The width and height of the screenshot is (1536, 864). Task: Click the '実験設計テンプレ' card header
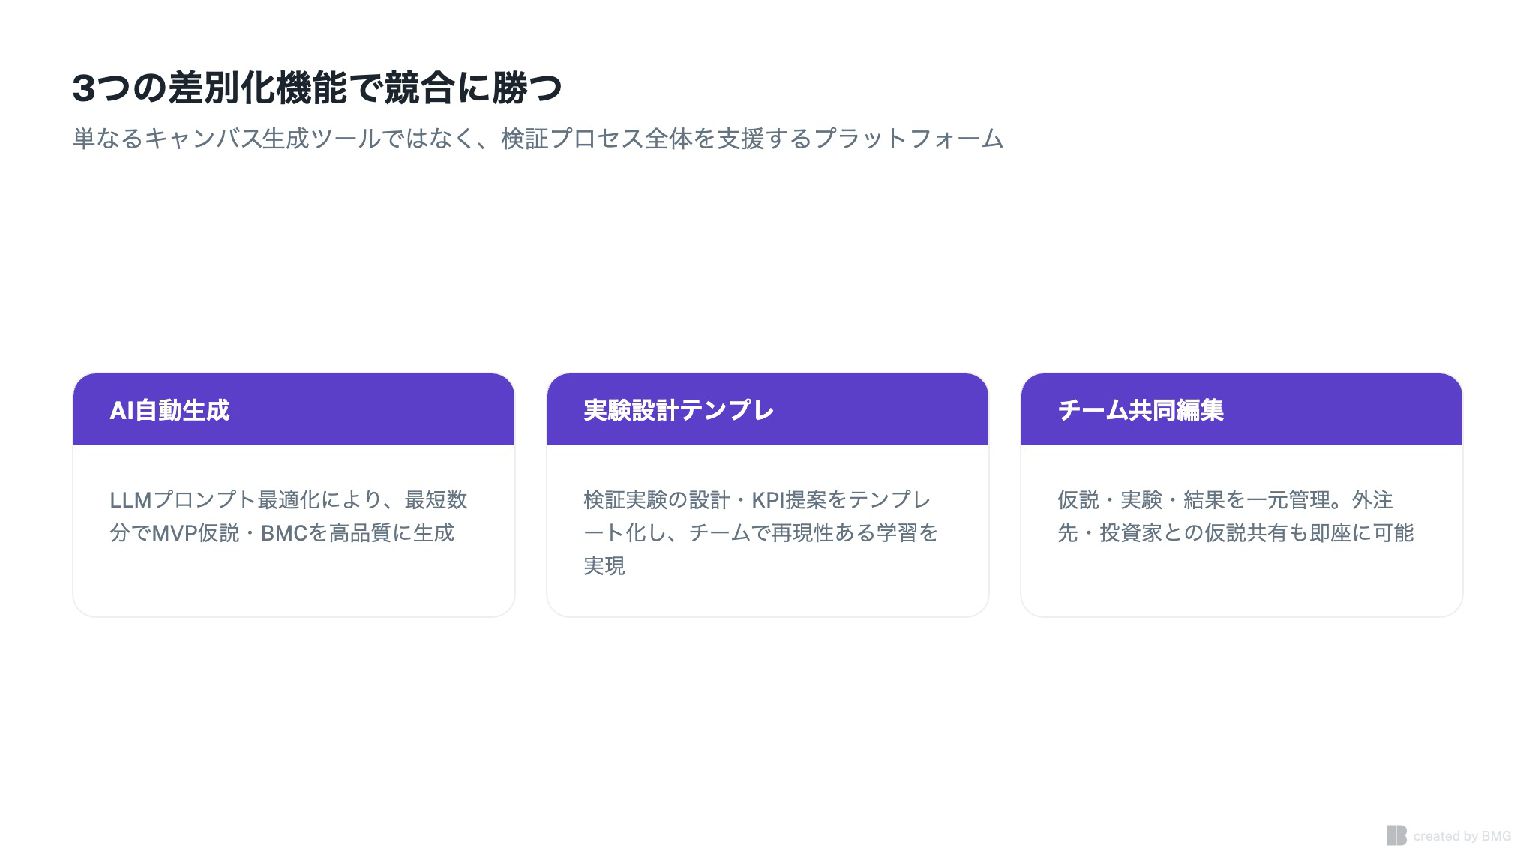(x=678, y=410)
